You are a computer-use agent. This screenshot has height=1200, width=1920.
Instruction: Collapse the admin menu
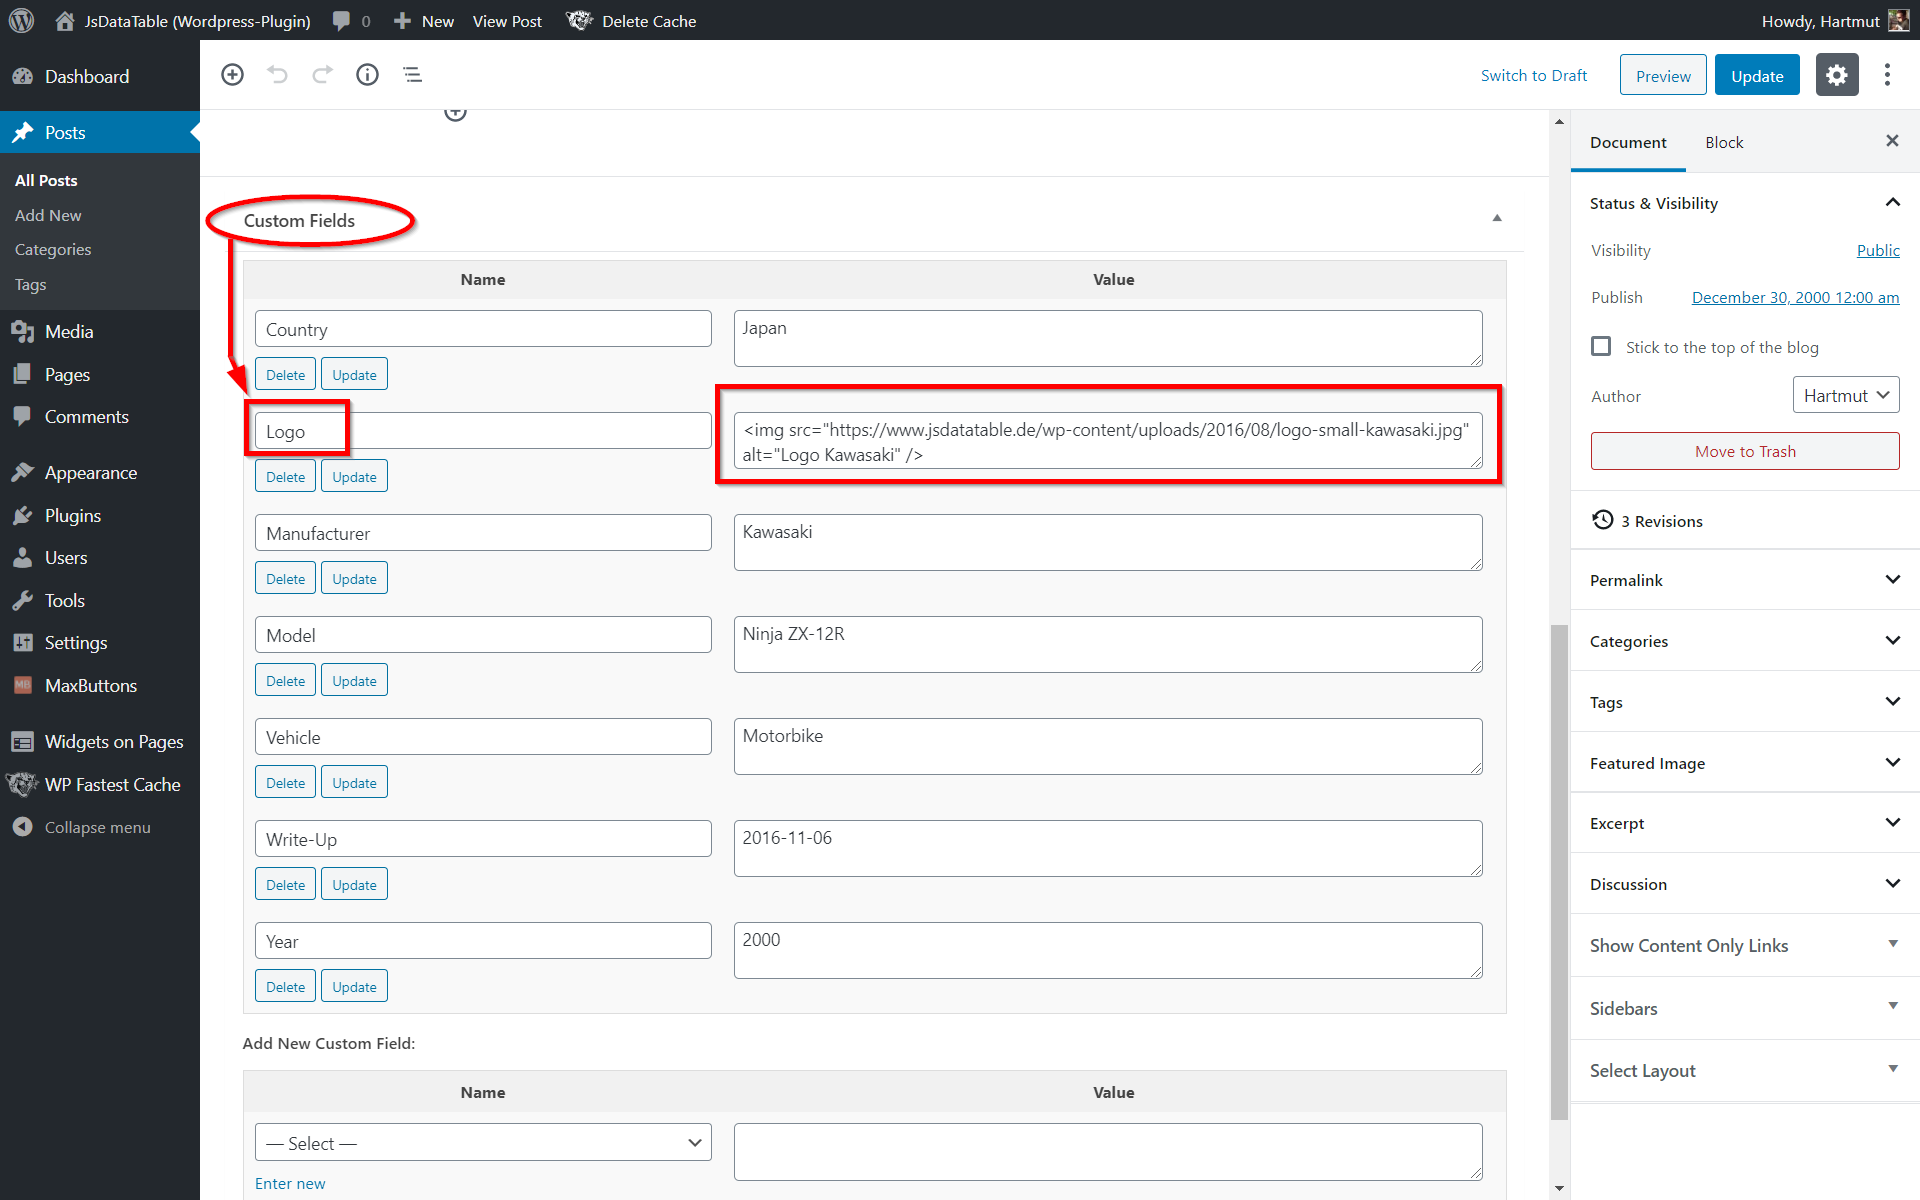(x=100, y=828)
